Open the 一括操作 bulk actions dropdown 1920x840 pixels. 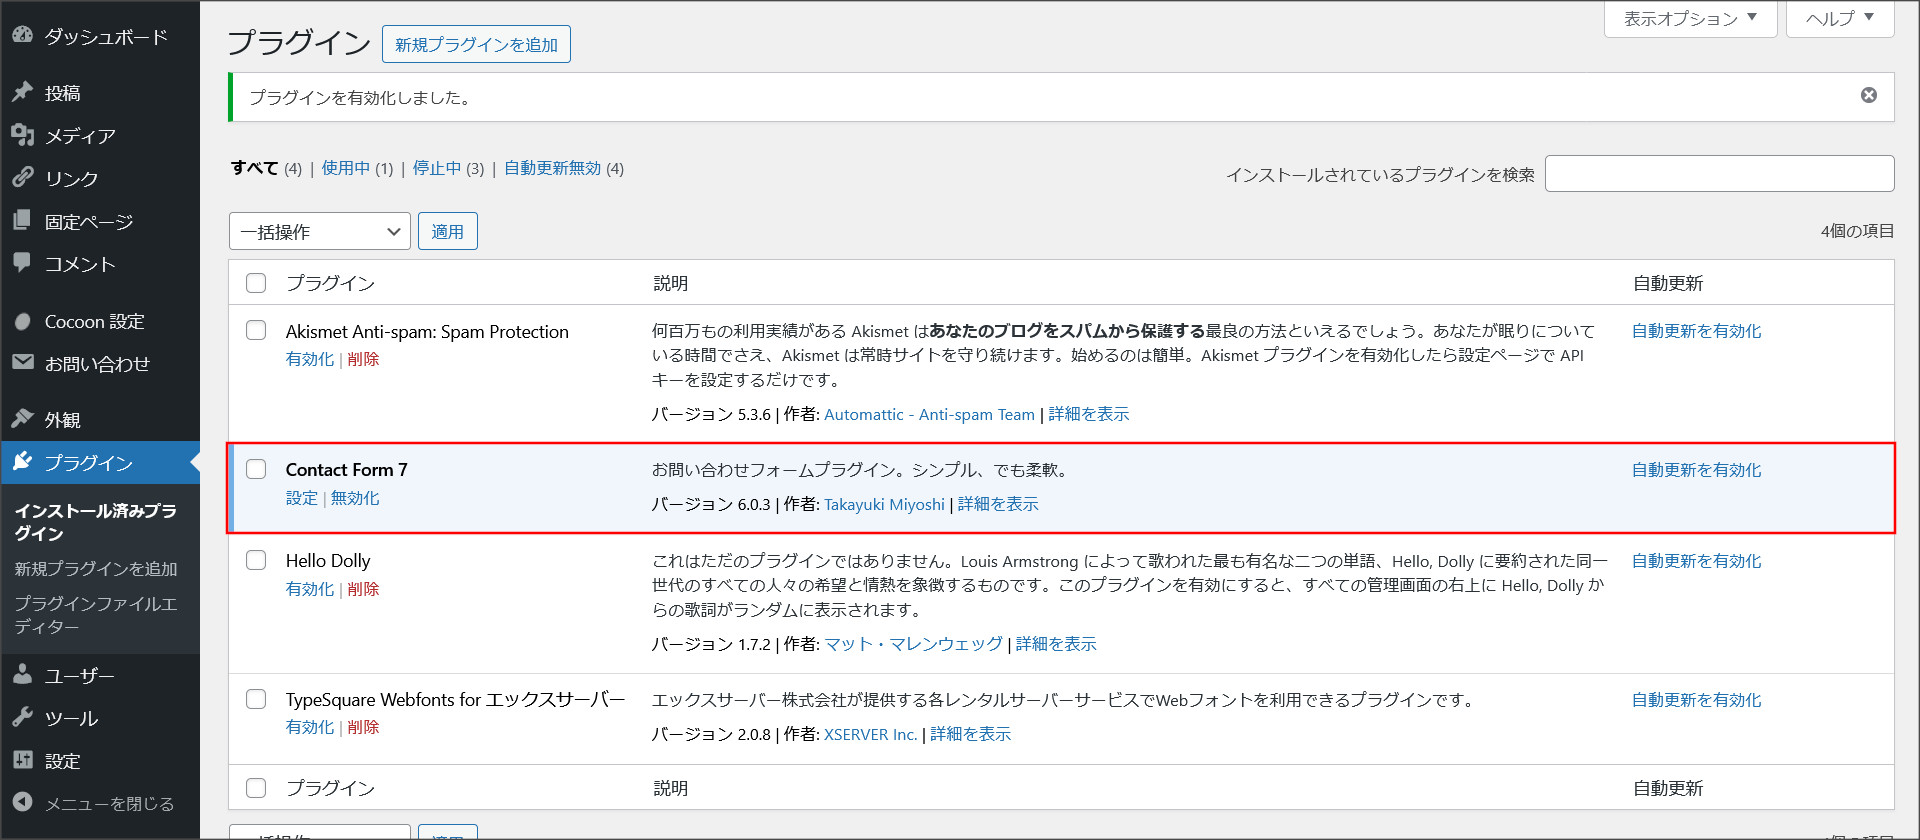pyautogui.click(x=319, y=232)
